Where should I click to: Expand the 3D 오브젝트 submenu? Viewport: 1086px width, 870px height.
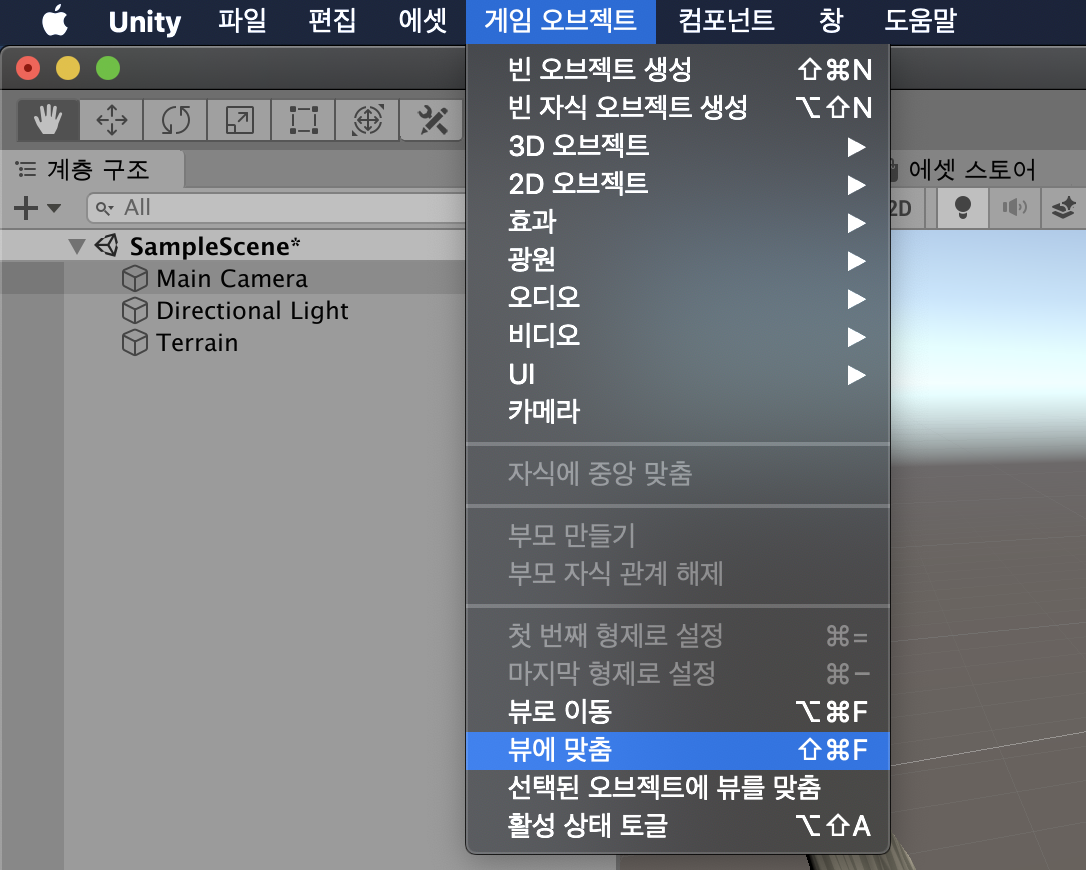click(677, 146)
